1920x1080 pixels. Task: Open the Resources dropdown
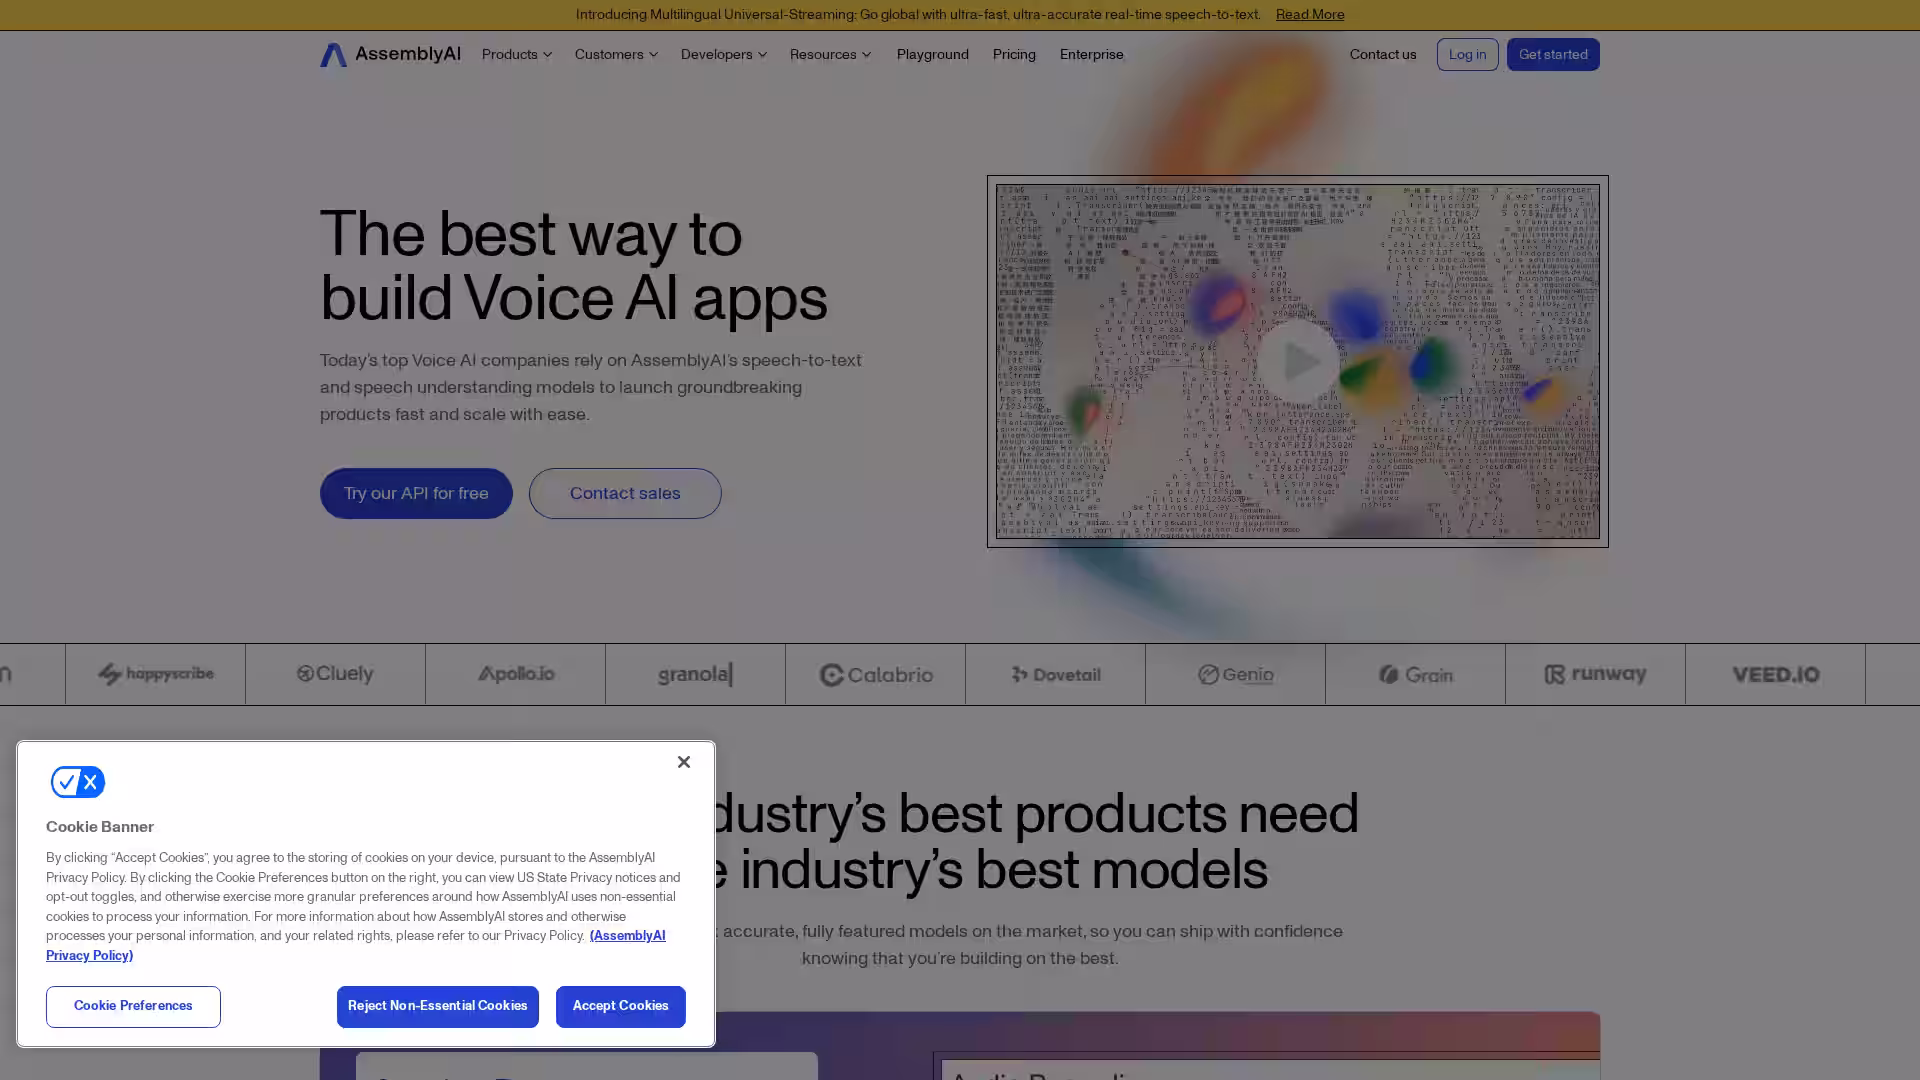(830, 54)
